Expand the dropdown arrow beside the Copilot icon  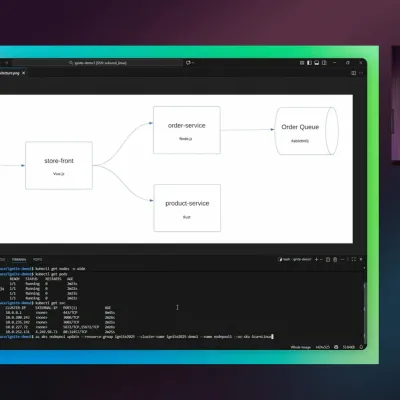click(x=193, y=63)
